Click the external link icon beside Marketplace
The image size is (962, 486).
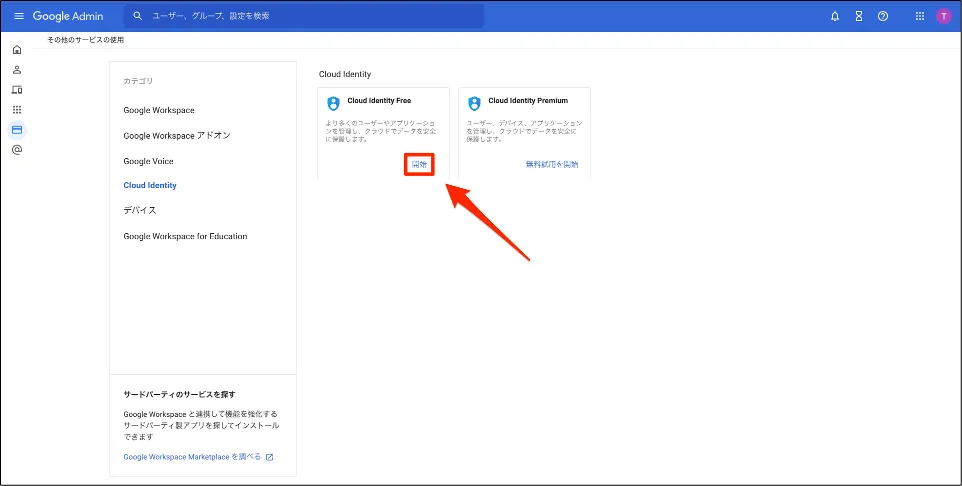(269, 457)
